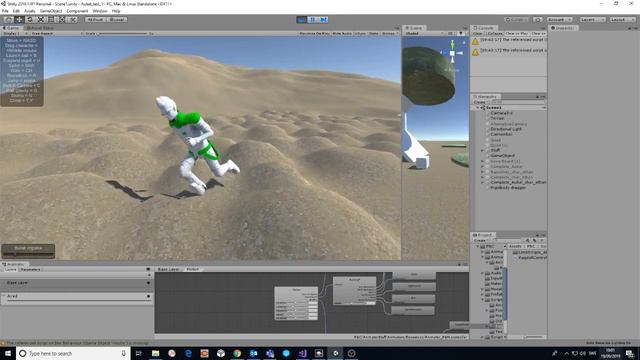Open the Layout dropdown
The image size is (640, 360).
[x=622, y=20]
